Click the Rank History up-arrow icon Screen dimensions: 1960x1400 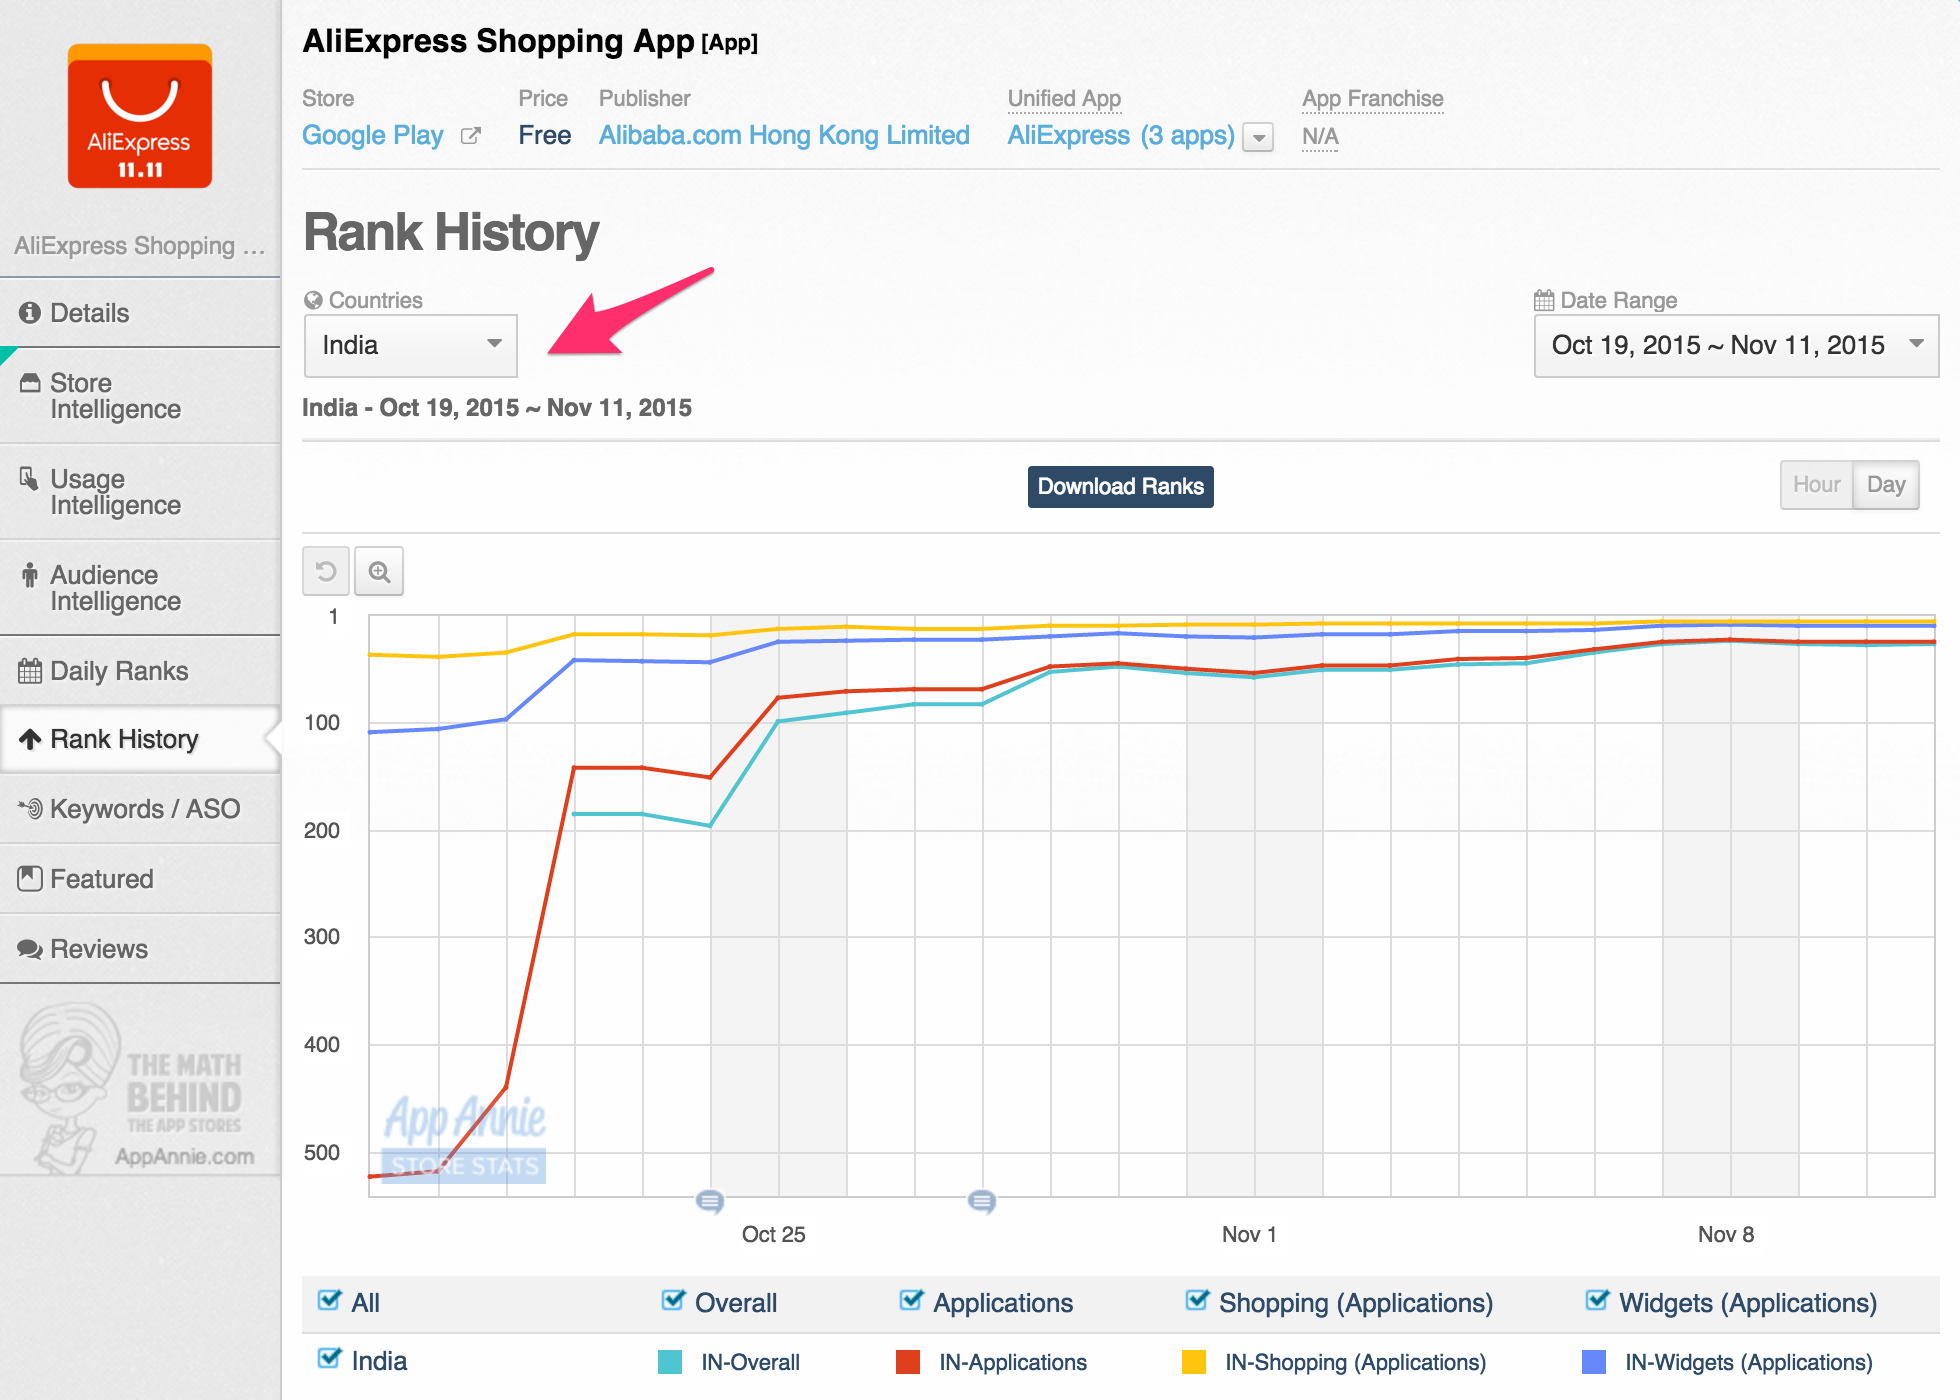pyautogui.click(x=30, y=739)
